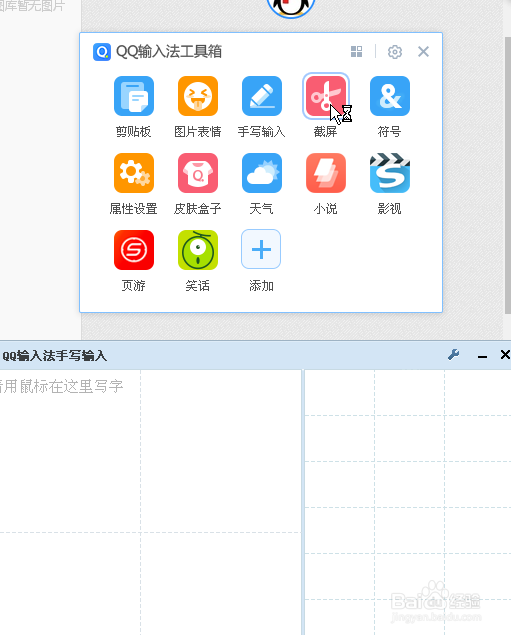Minimize the QQ输入法手写输入 panel
The height and width of the screenshot is (635, 511).
click(482, 356)
